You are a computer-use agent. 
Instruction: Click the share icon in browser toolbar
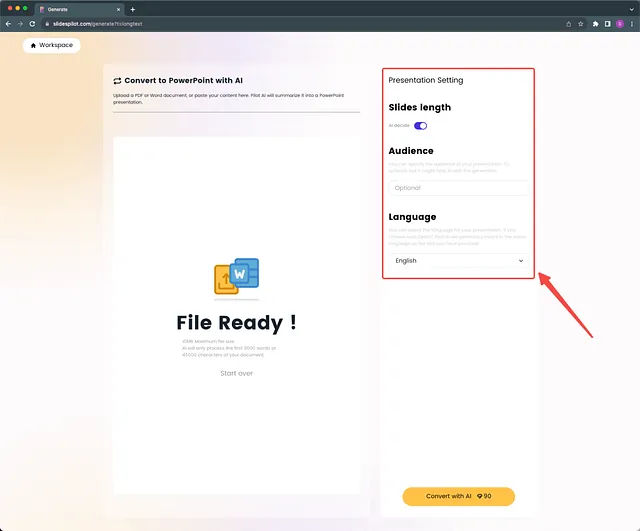click(x=569, y=24)
